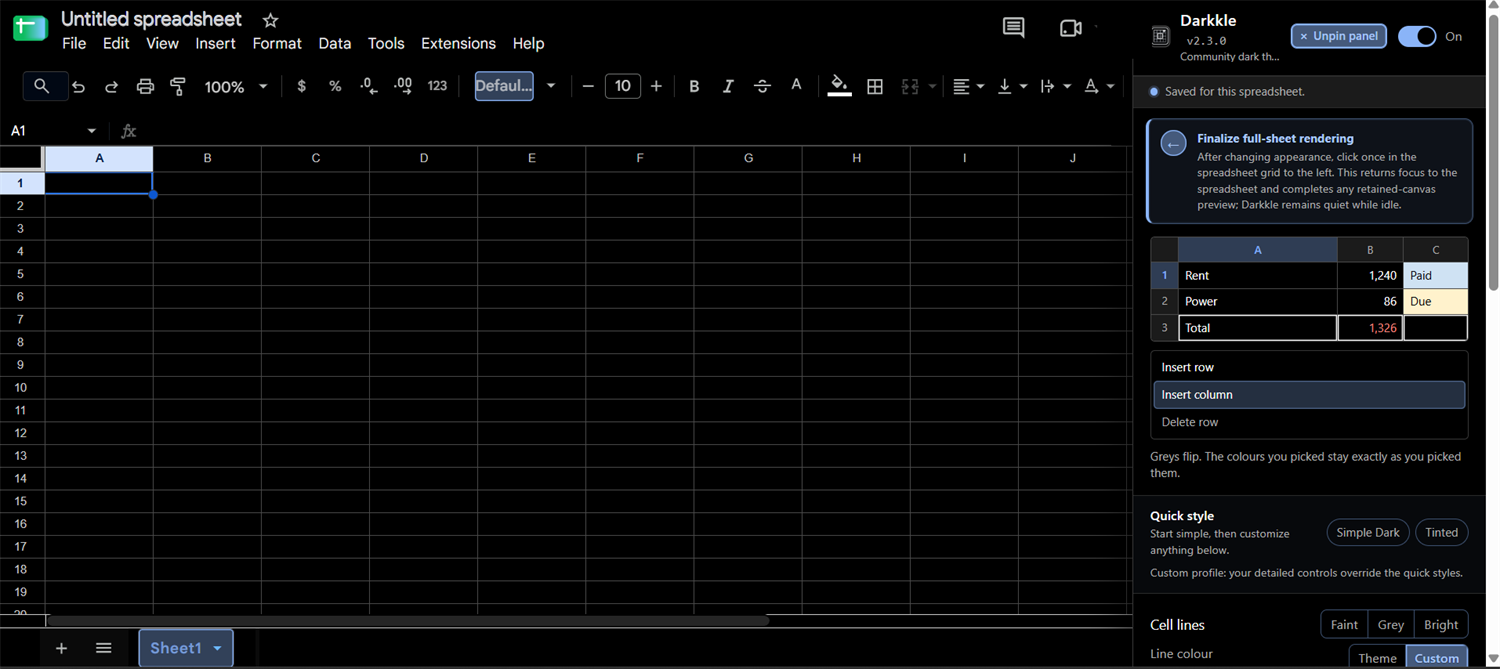Apply the Tinted quick style
This screenshot has width=1500, height=669.
(1442, 532)
